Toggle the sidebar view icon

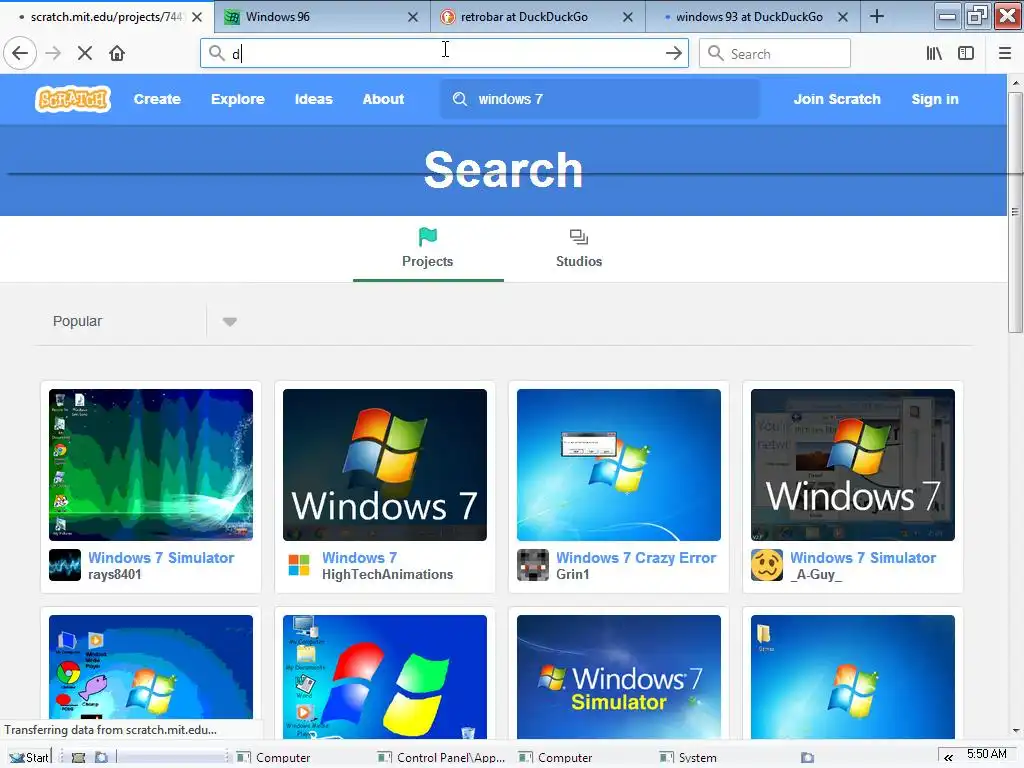(966, 54)
